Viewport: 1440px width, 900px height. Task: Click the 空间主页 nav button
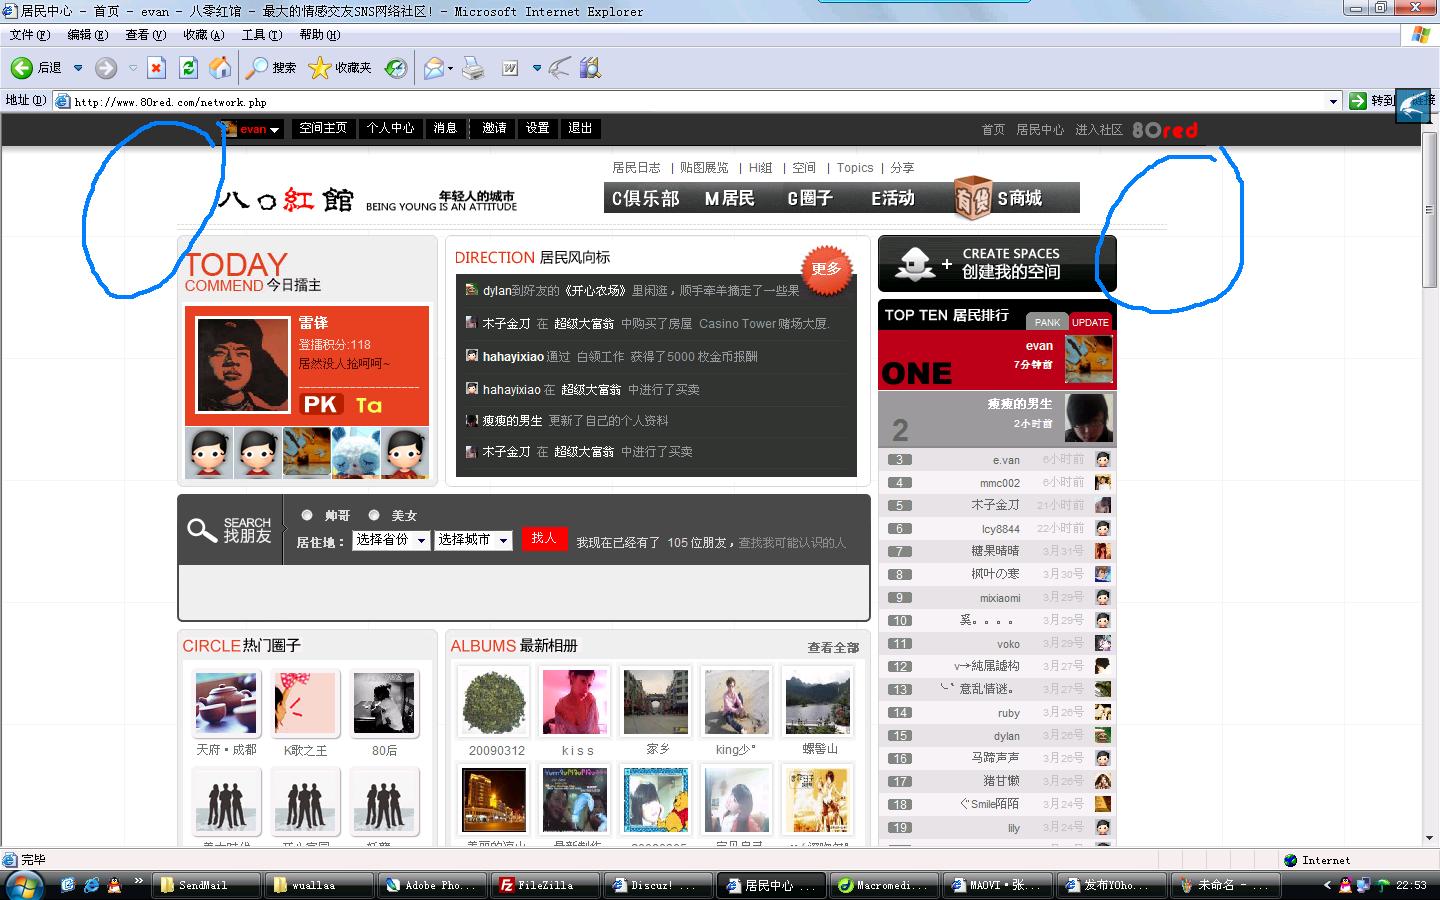click(x=323, y=128)
